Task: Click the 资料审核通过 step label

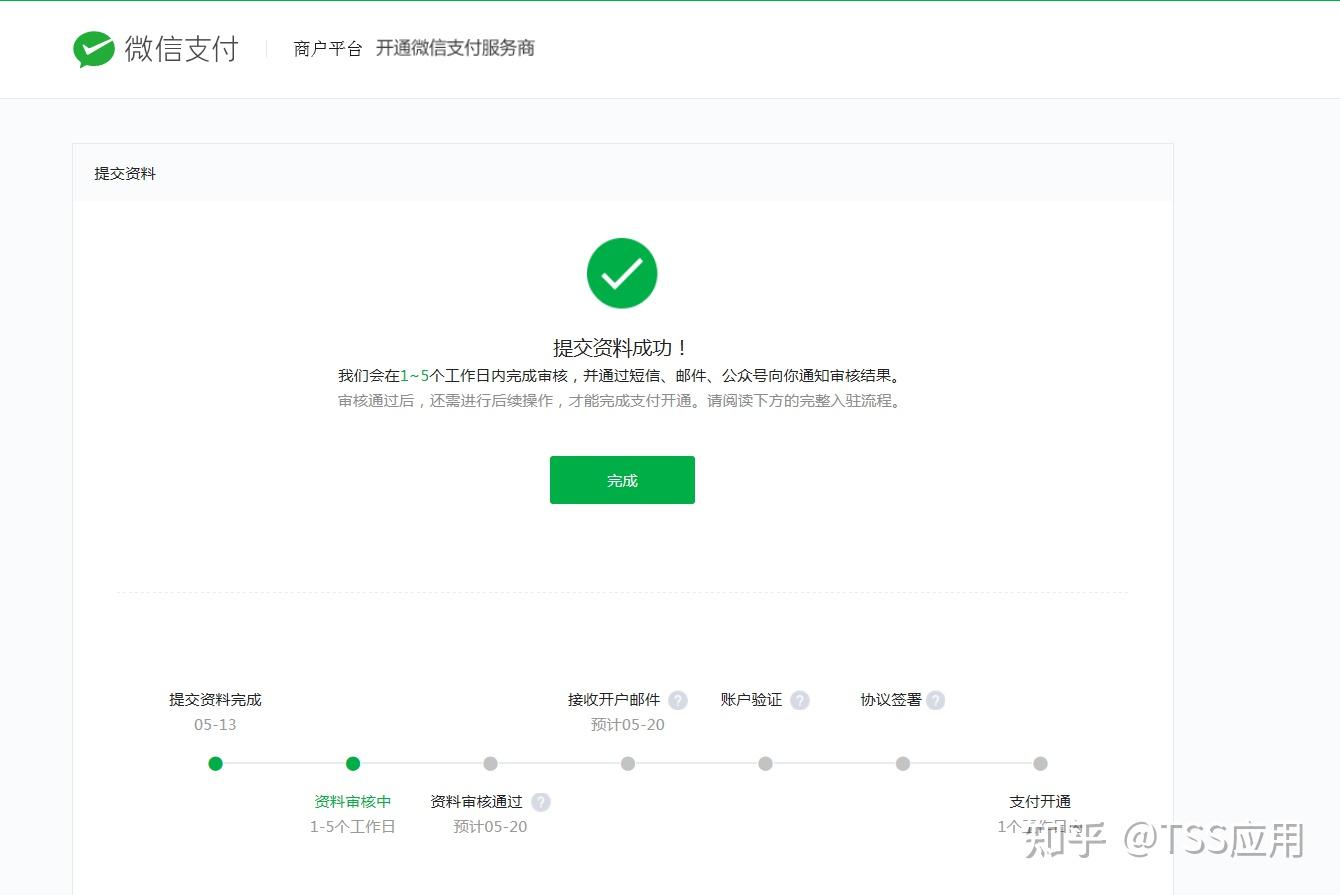Action: [x=476, y=802]
